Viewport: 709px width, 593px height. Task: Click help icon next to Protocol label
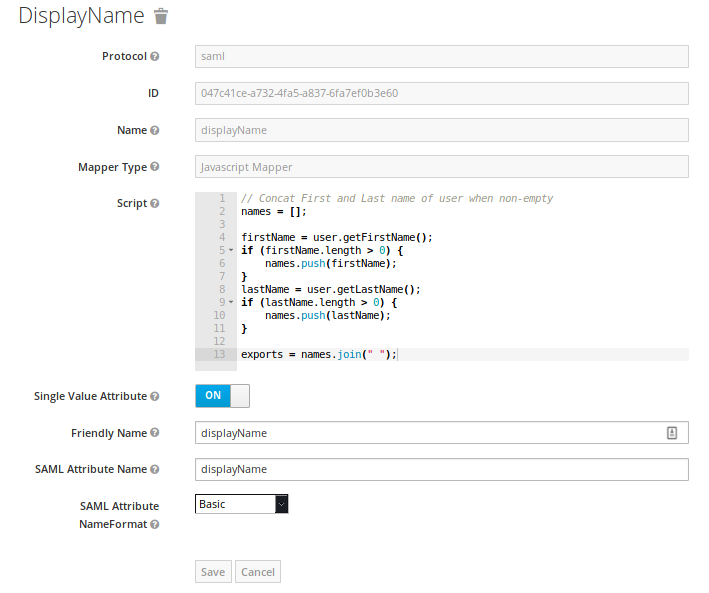point(155,57)
